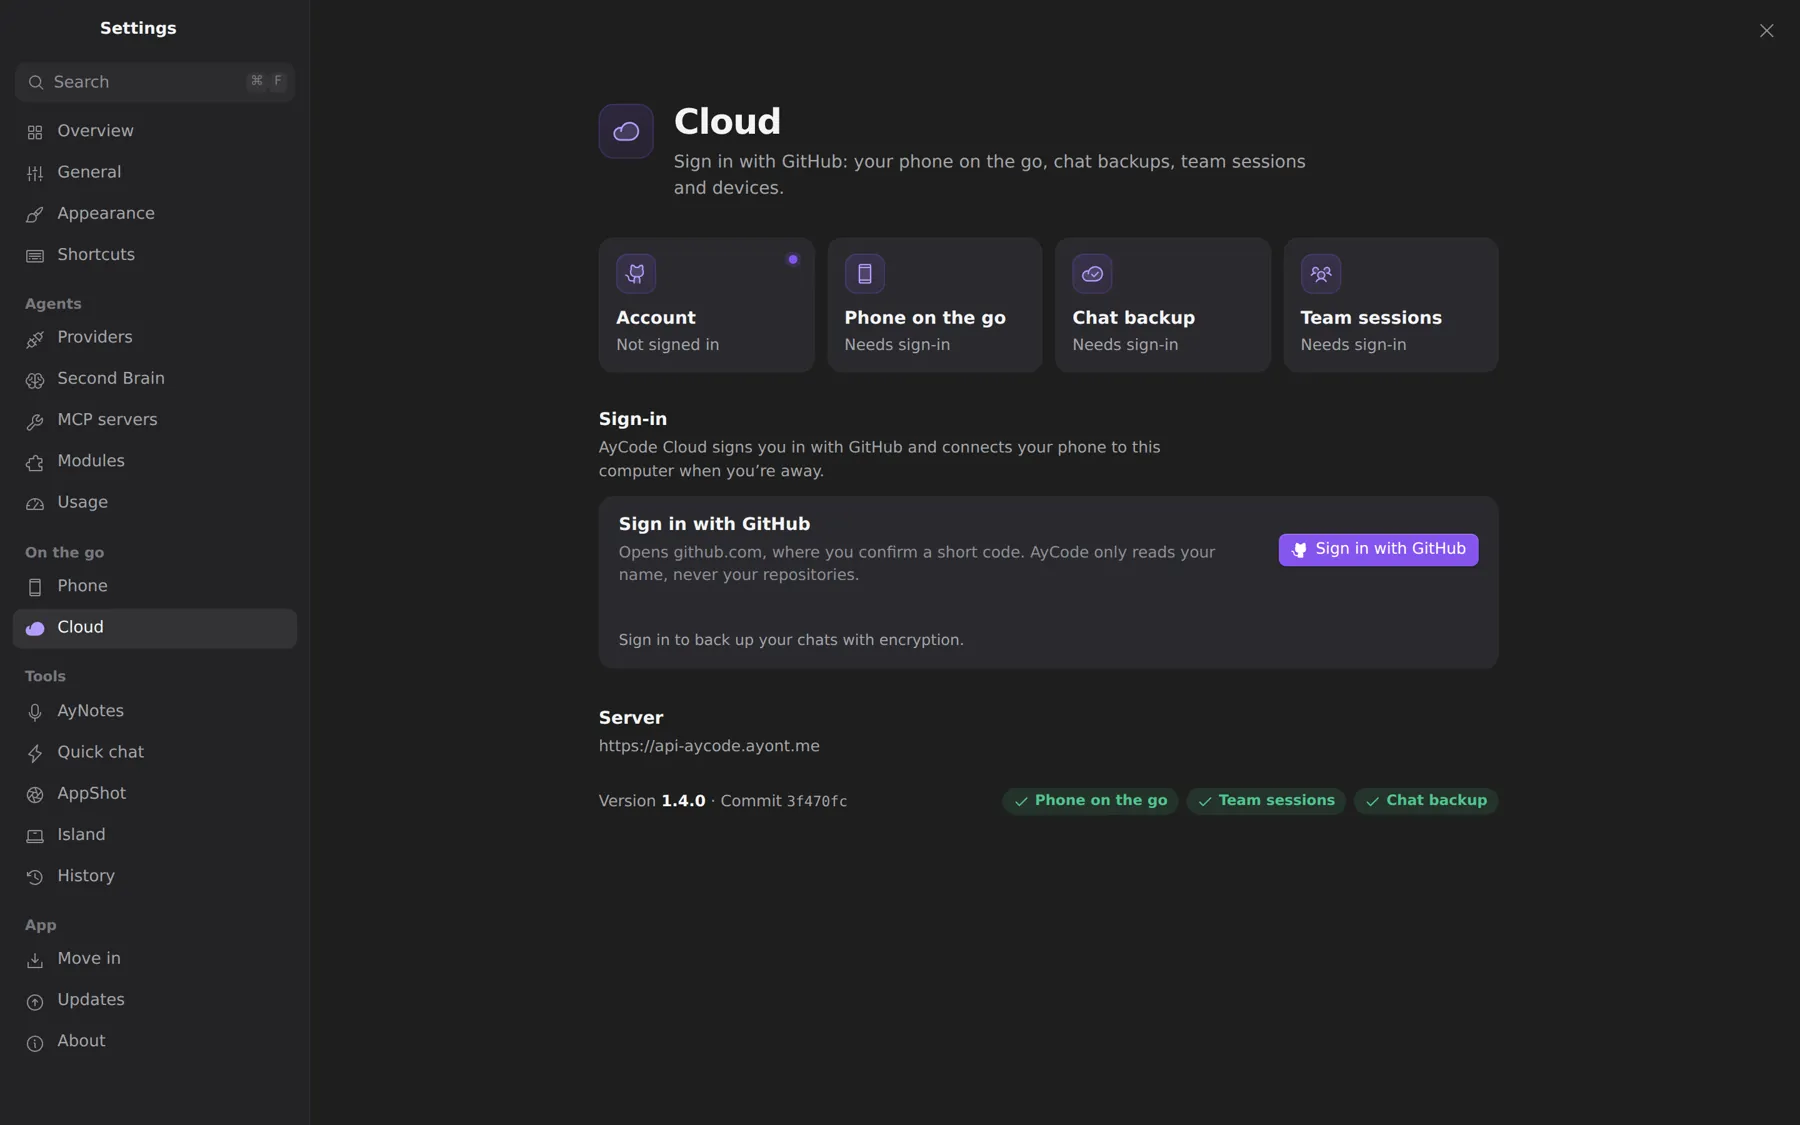This screenshot has height=1125, width=1800.
Task: Click the Appearance paintbrush icon
Action: tap(35, 214)
